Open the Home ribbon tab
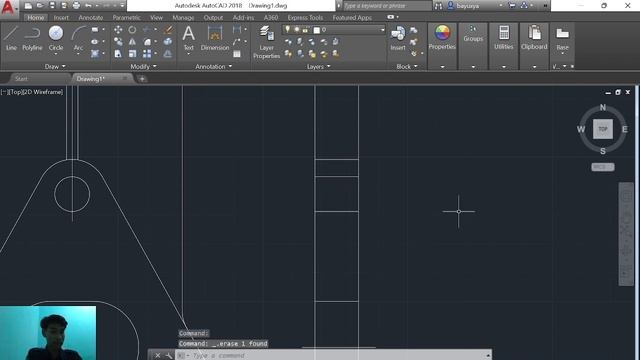The width and height of the screenshot is (640, 360). (36, 18)
